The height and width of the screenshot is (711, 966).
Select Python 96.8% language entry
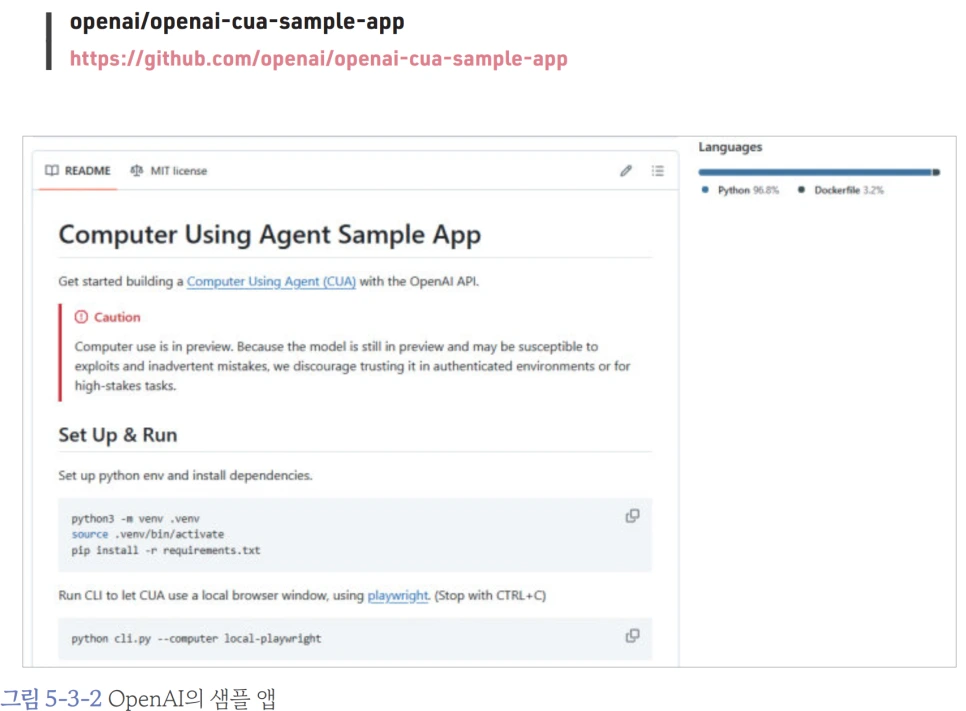point(741,190)
